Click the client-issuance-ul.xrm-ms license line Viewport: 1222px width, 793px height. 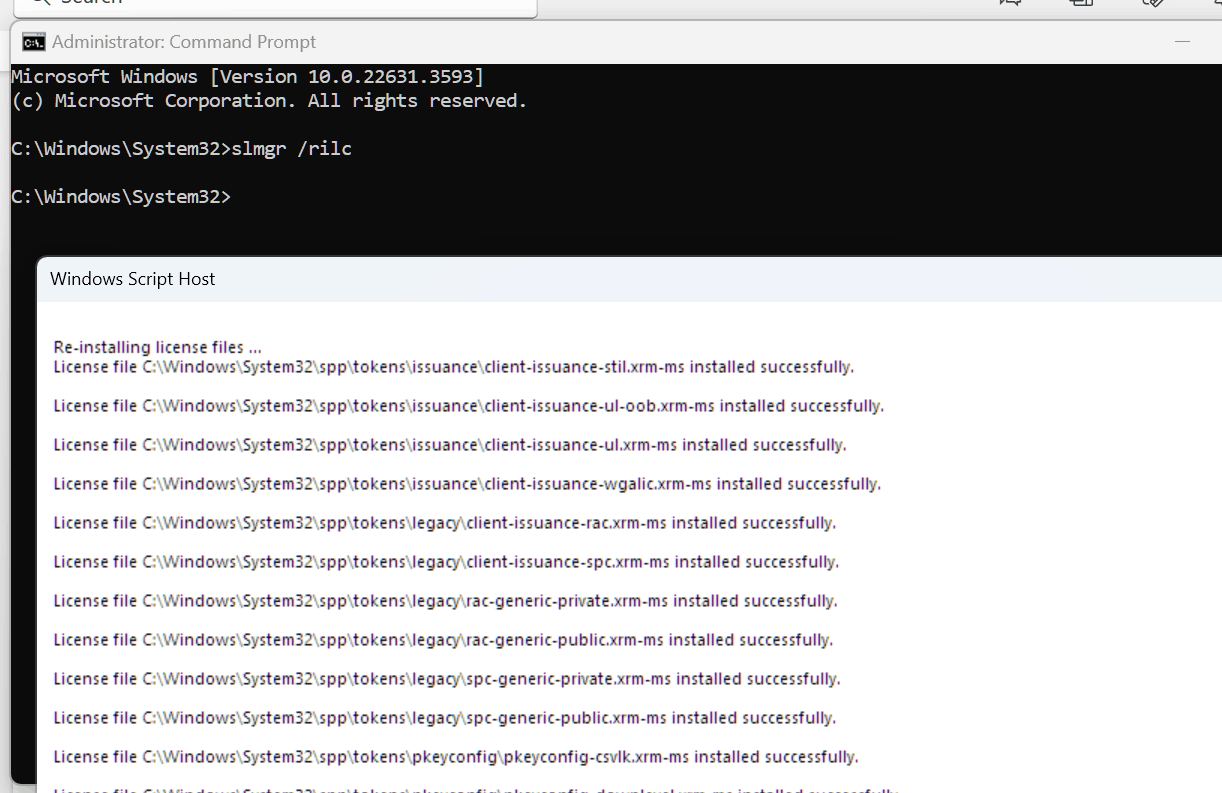450,445
